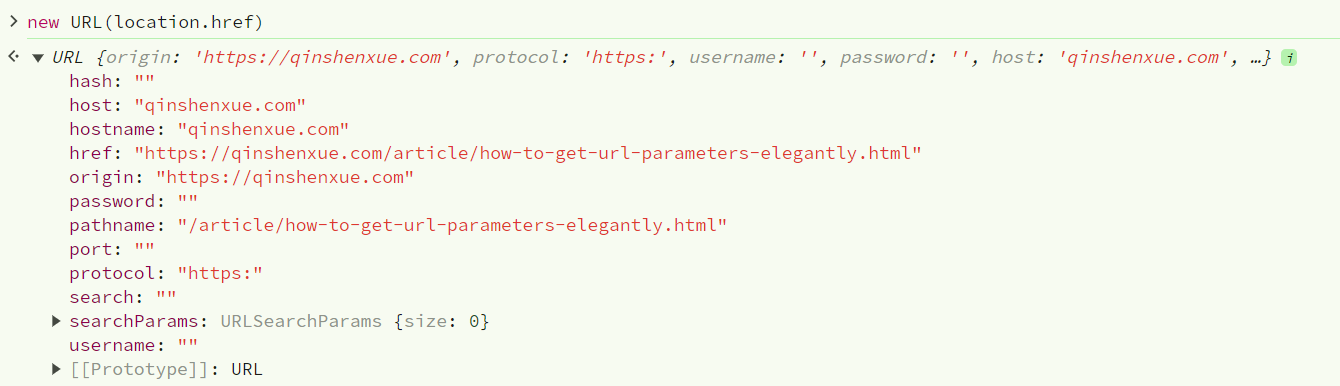
Task: Click the username property row
Action: (133, 346)
